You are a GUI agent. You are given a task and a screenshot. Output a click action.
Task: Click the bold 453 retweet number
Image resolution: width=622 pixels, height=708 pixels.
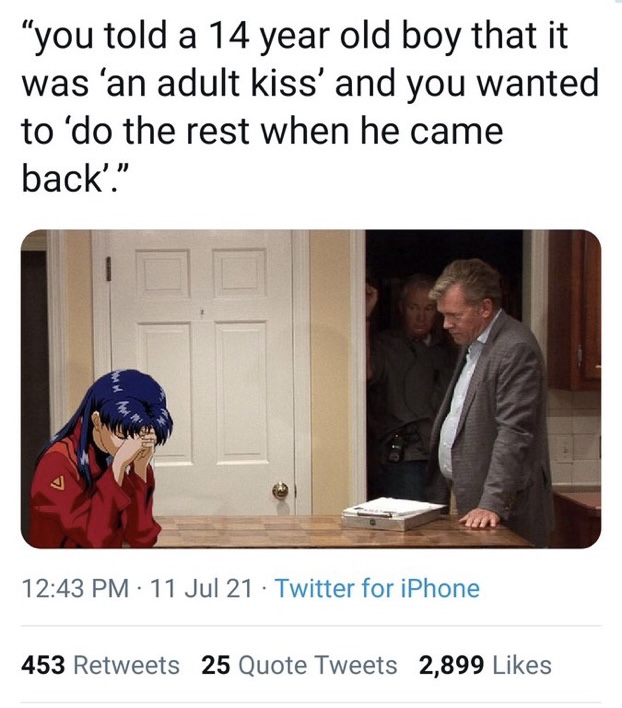click(43, 665)
